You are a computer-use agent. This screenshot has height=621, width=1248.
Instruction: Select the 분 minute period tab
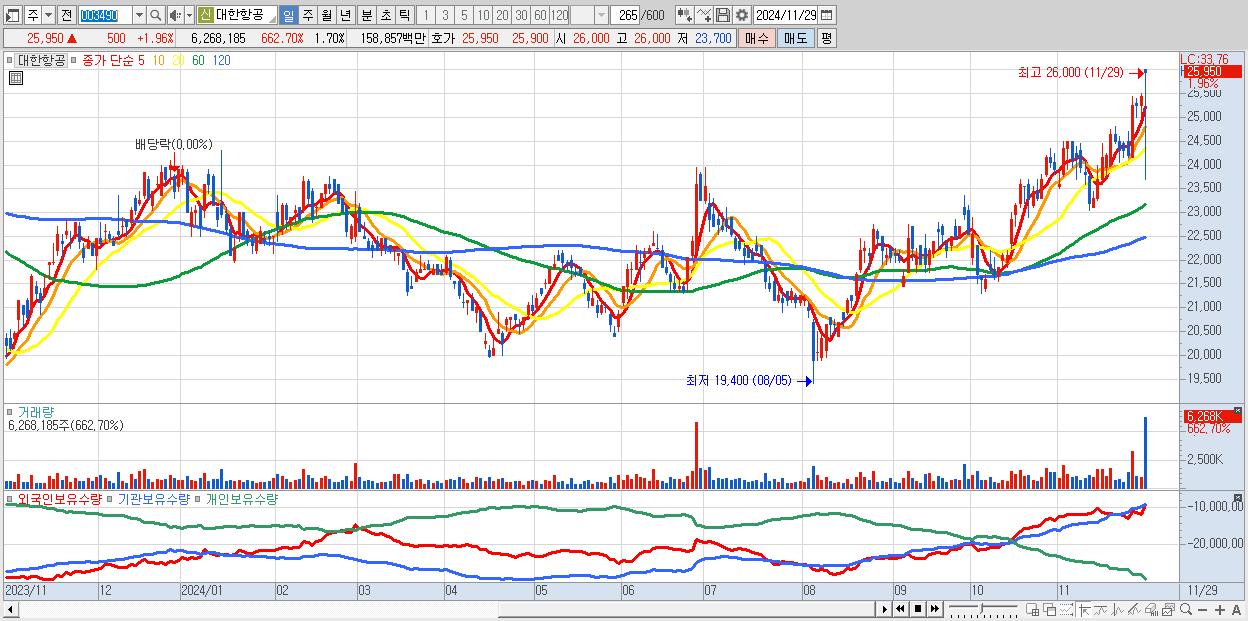(366, 15)
